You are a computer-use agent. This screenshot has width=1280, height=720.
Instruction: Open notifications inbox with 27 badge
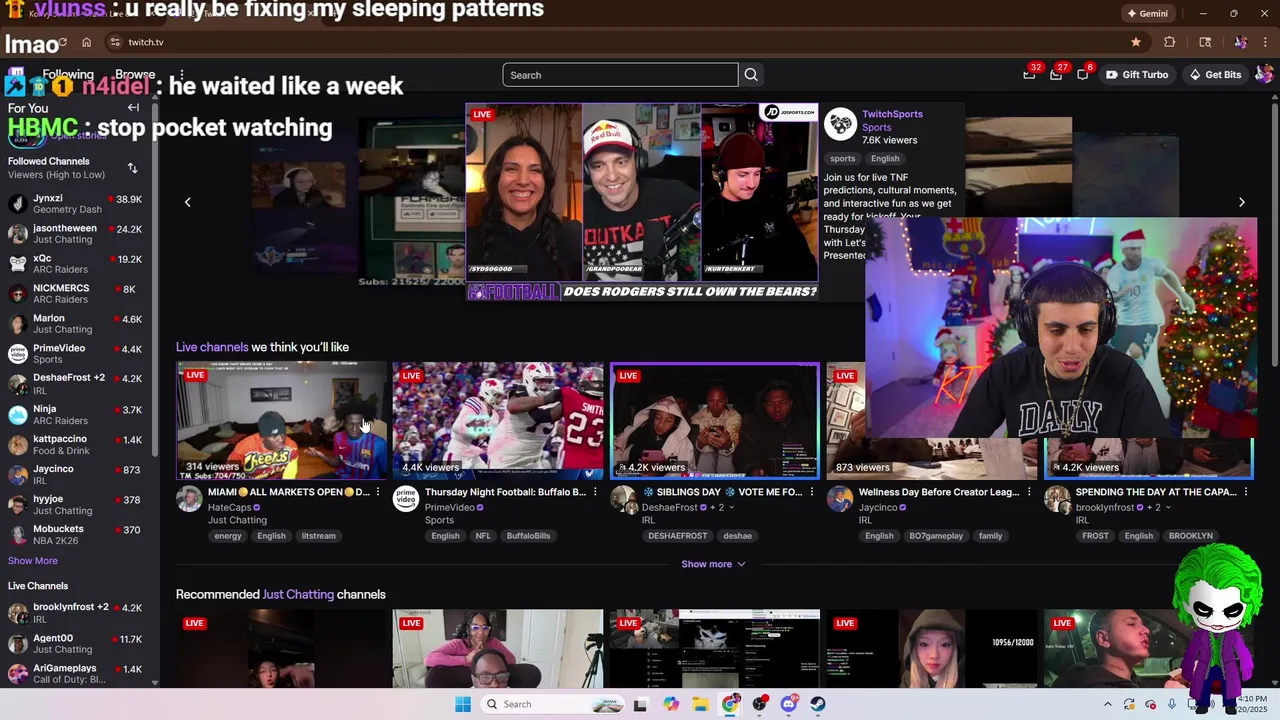point(1056,75)
